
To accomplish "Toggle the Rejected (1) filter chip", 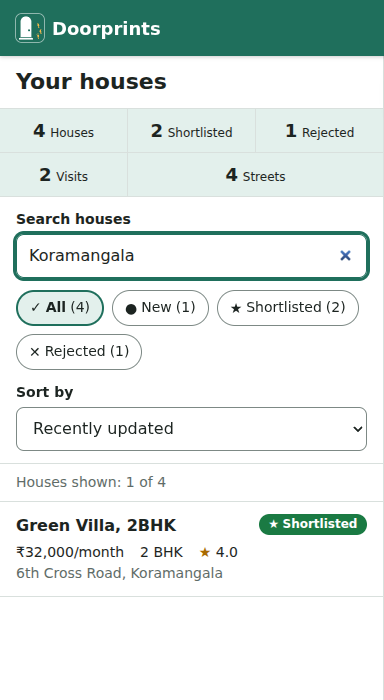I will (79, 352).
